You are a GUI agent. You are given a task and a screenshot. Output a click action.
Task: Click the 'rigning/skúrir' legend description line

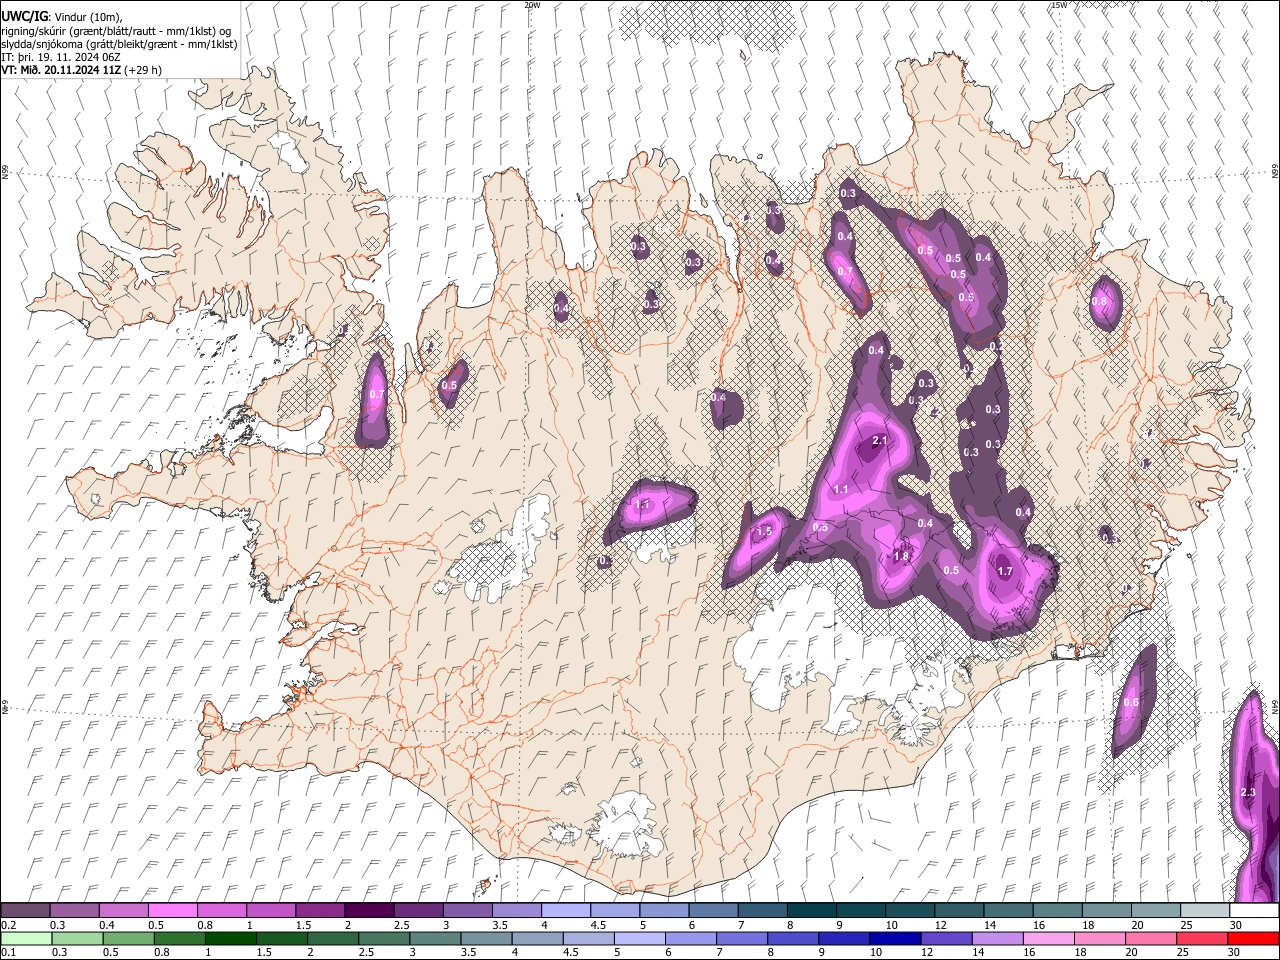(116, 31)
